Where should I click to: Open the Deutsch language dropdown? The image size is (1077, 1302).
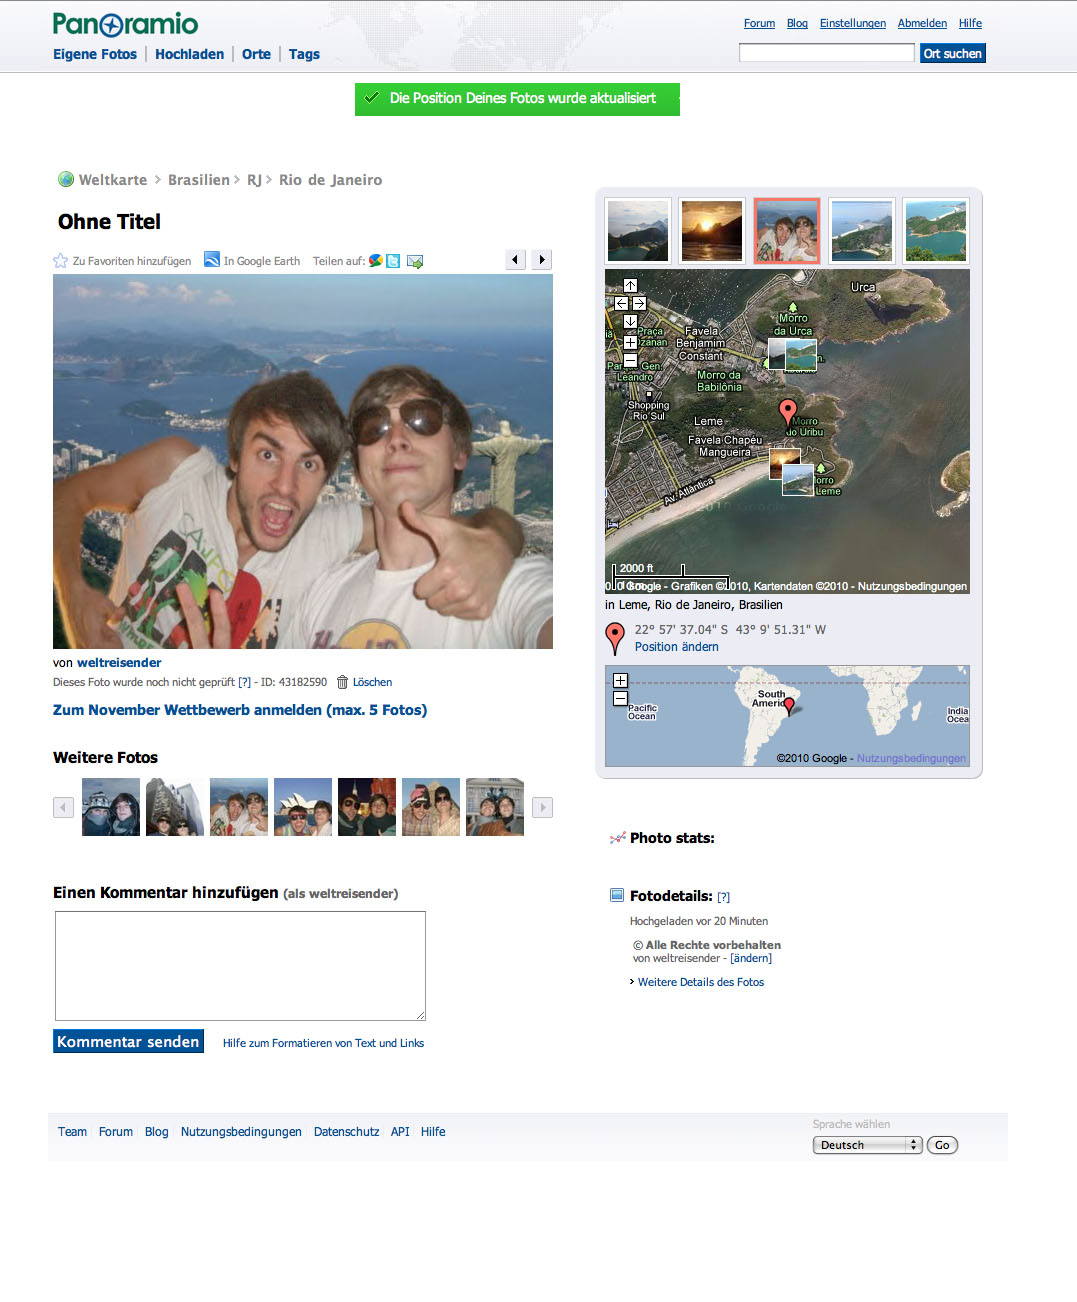coord(867,1145)
